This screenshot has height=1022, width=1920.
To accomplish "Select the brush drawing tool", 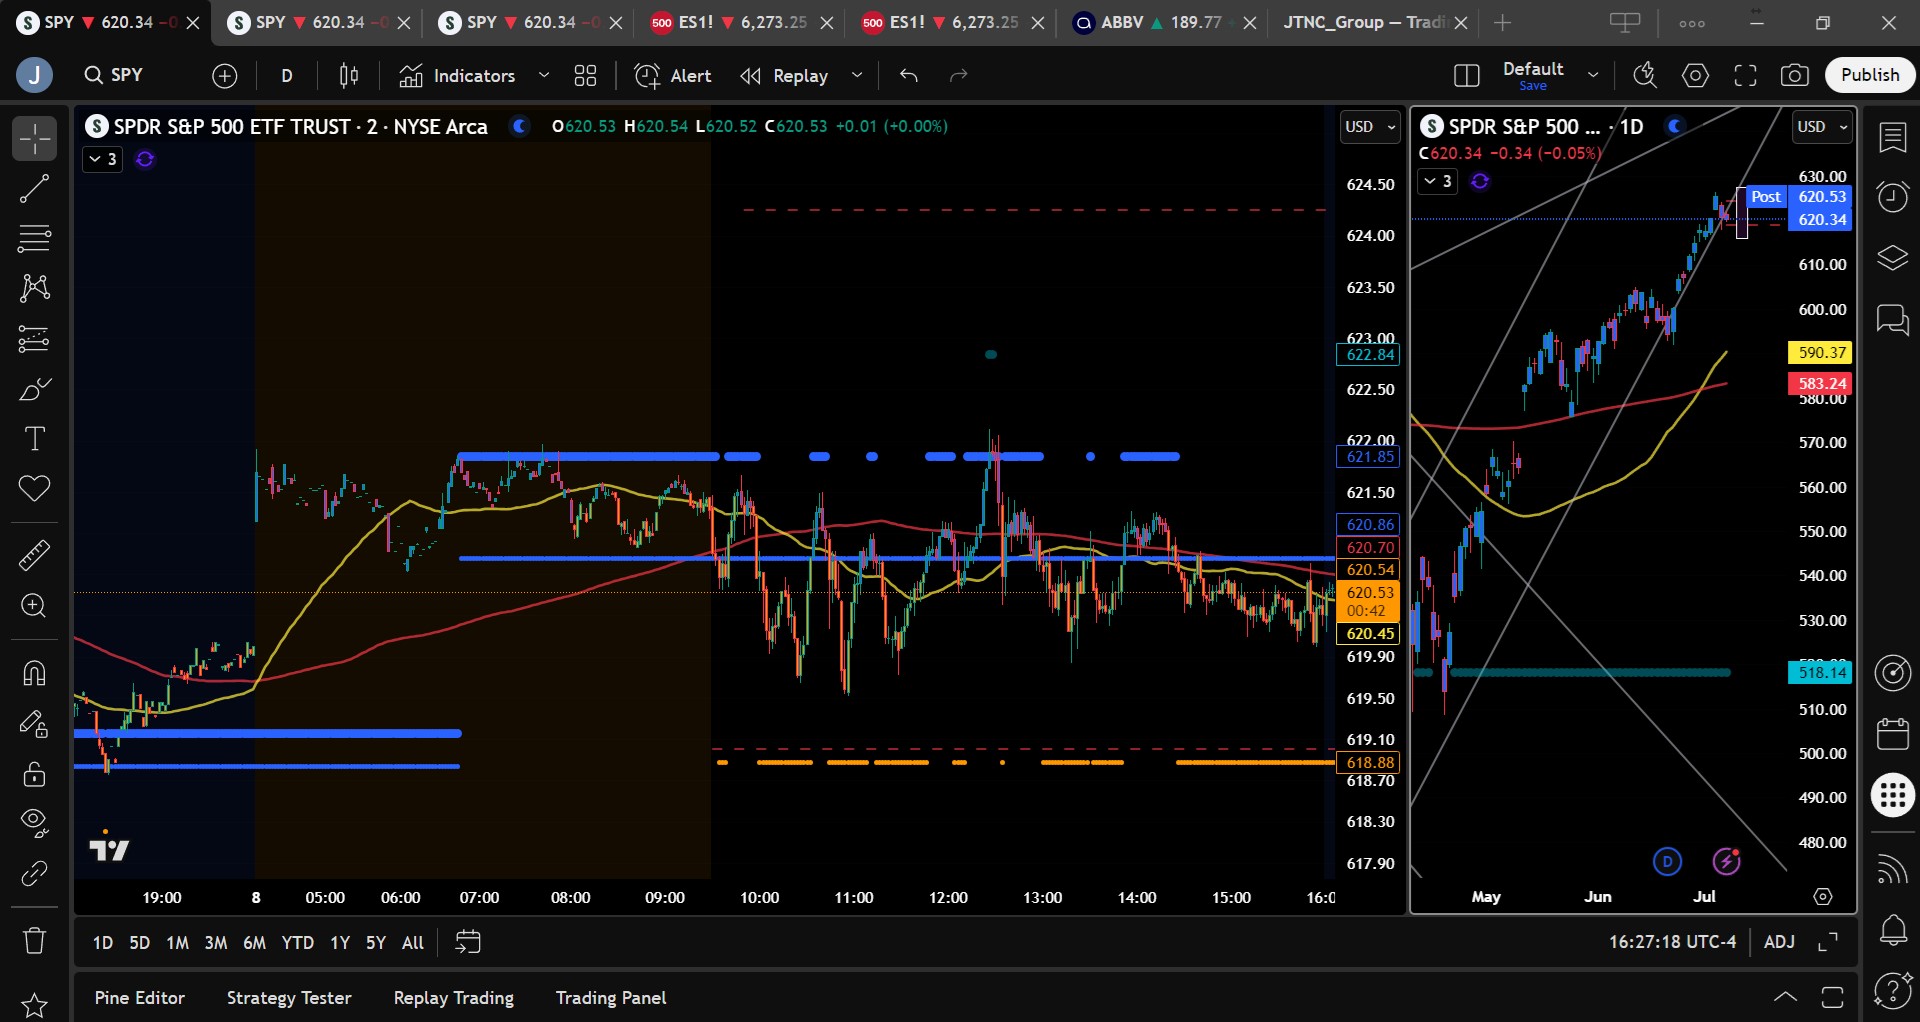I will [34, 389].
